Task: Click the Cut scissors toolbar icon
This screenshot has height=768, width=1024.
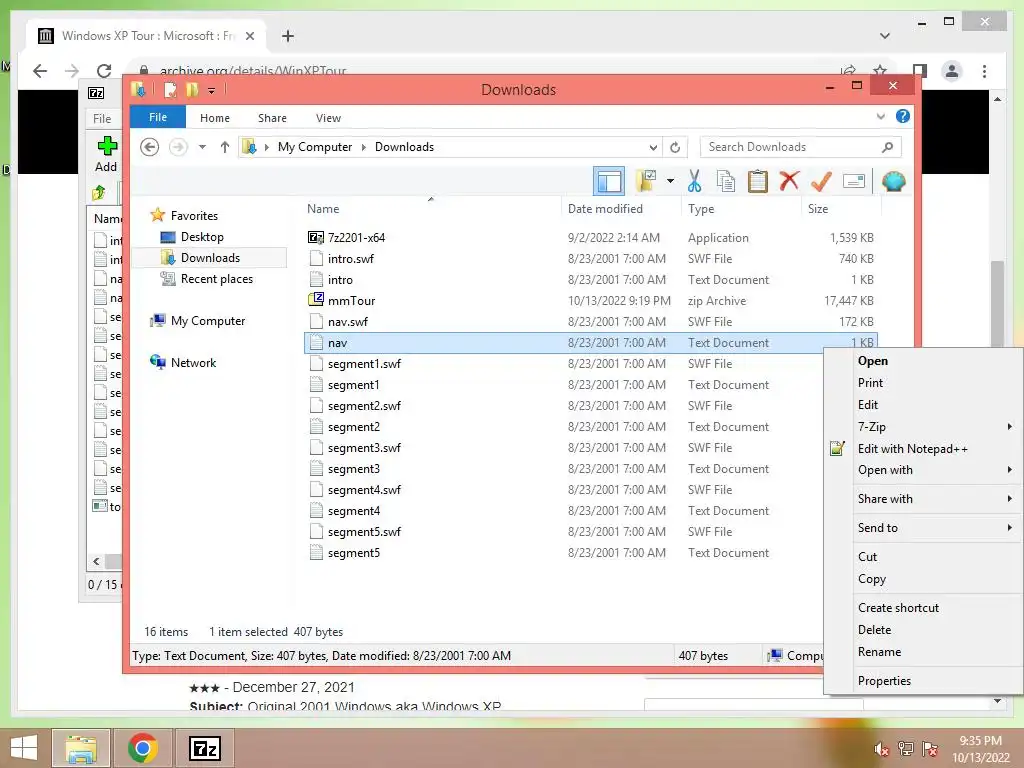Action: click(x=694, y=181)
